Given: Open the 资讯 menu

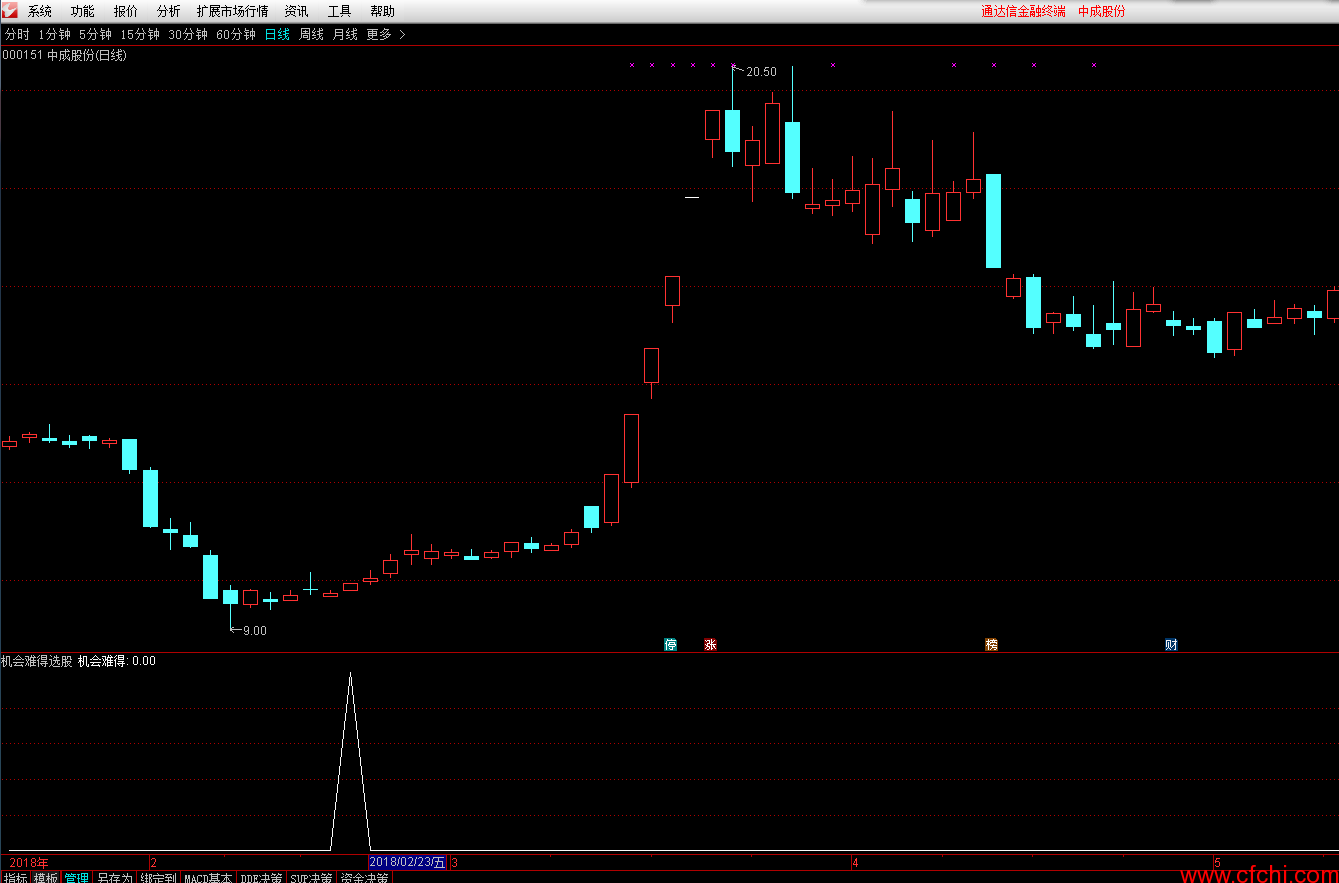Looking at the screenshot, I should (296, 12).
